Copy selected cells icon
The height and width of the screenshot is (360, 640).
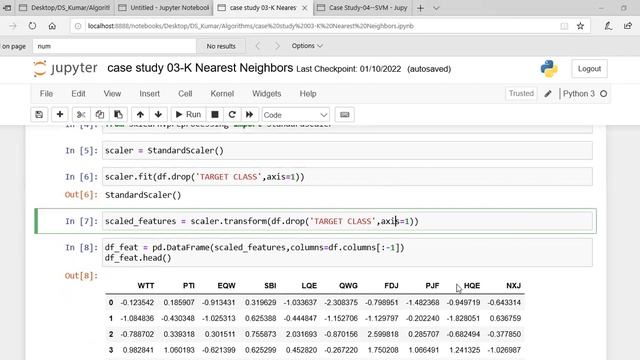(x=99, y=115)
